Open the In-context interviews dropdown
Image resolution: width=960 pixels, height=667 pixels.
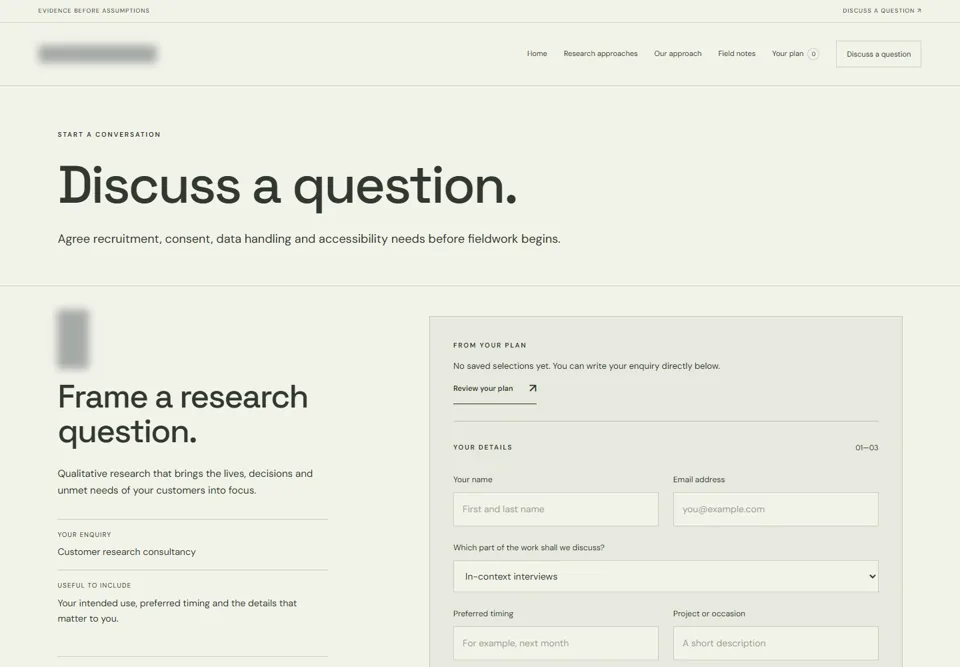pyautogui.click(x=666, y=576)
